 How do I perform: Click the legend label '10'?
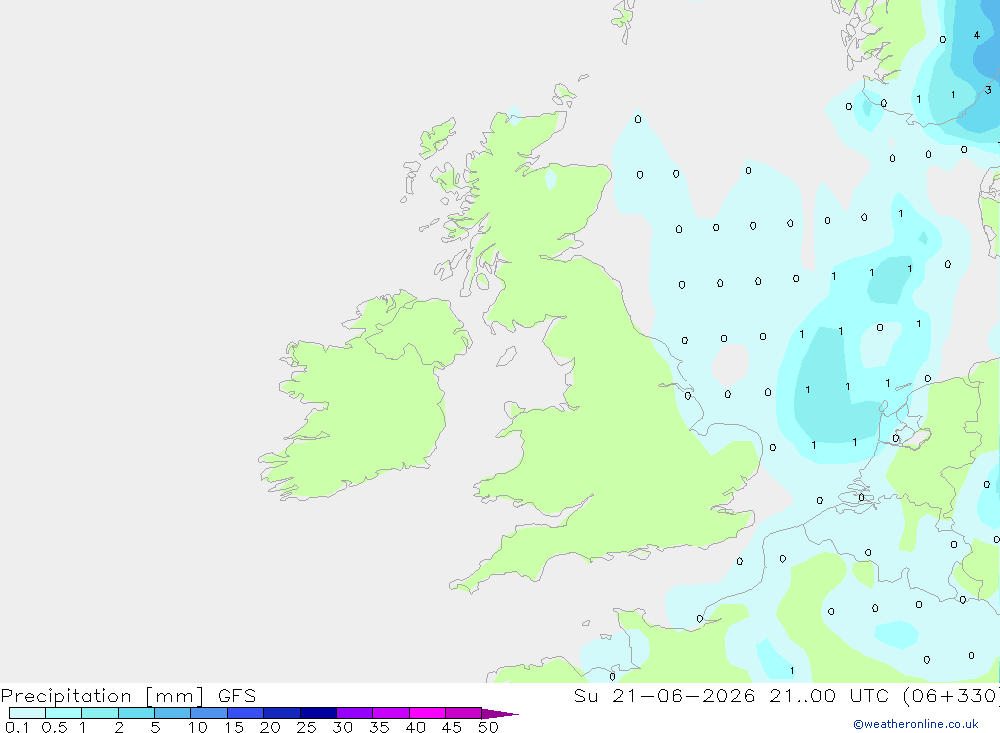pyautogui.click(x=198, y=727)
